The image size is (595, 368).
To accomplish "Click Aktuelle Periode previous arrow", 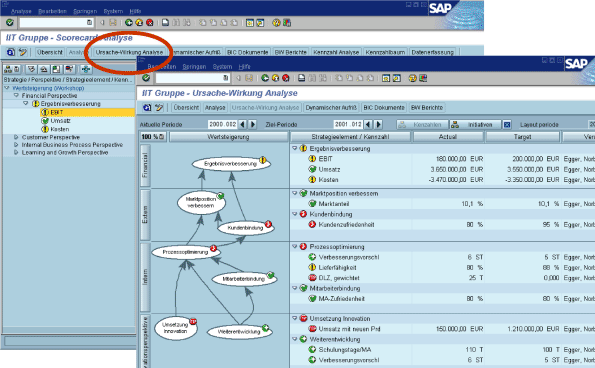I will click(x=242, y=124).
